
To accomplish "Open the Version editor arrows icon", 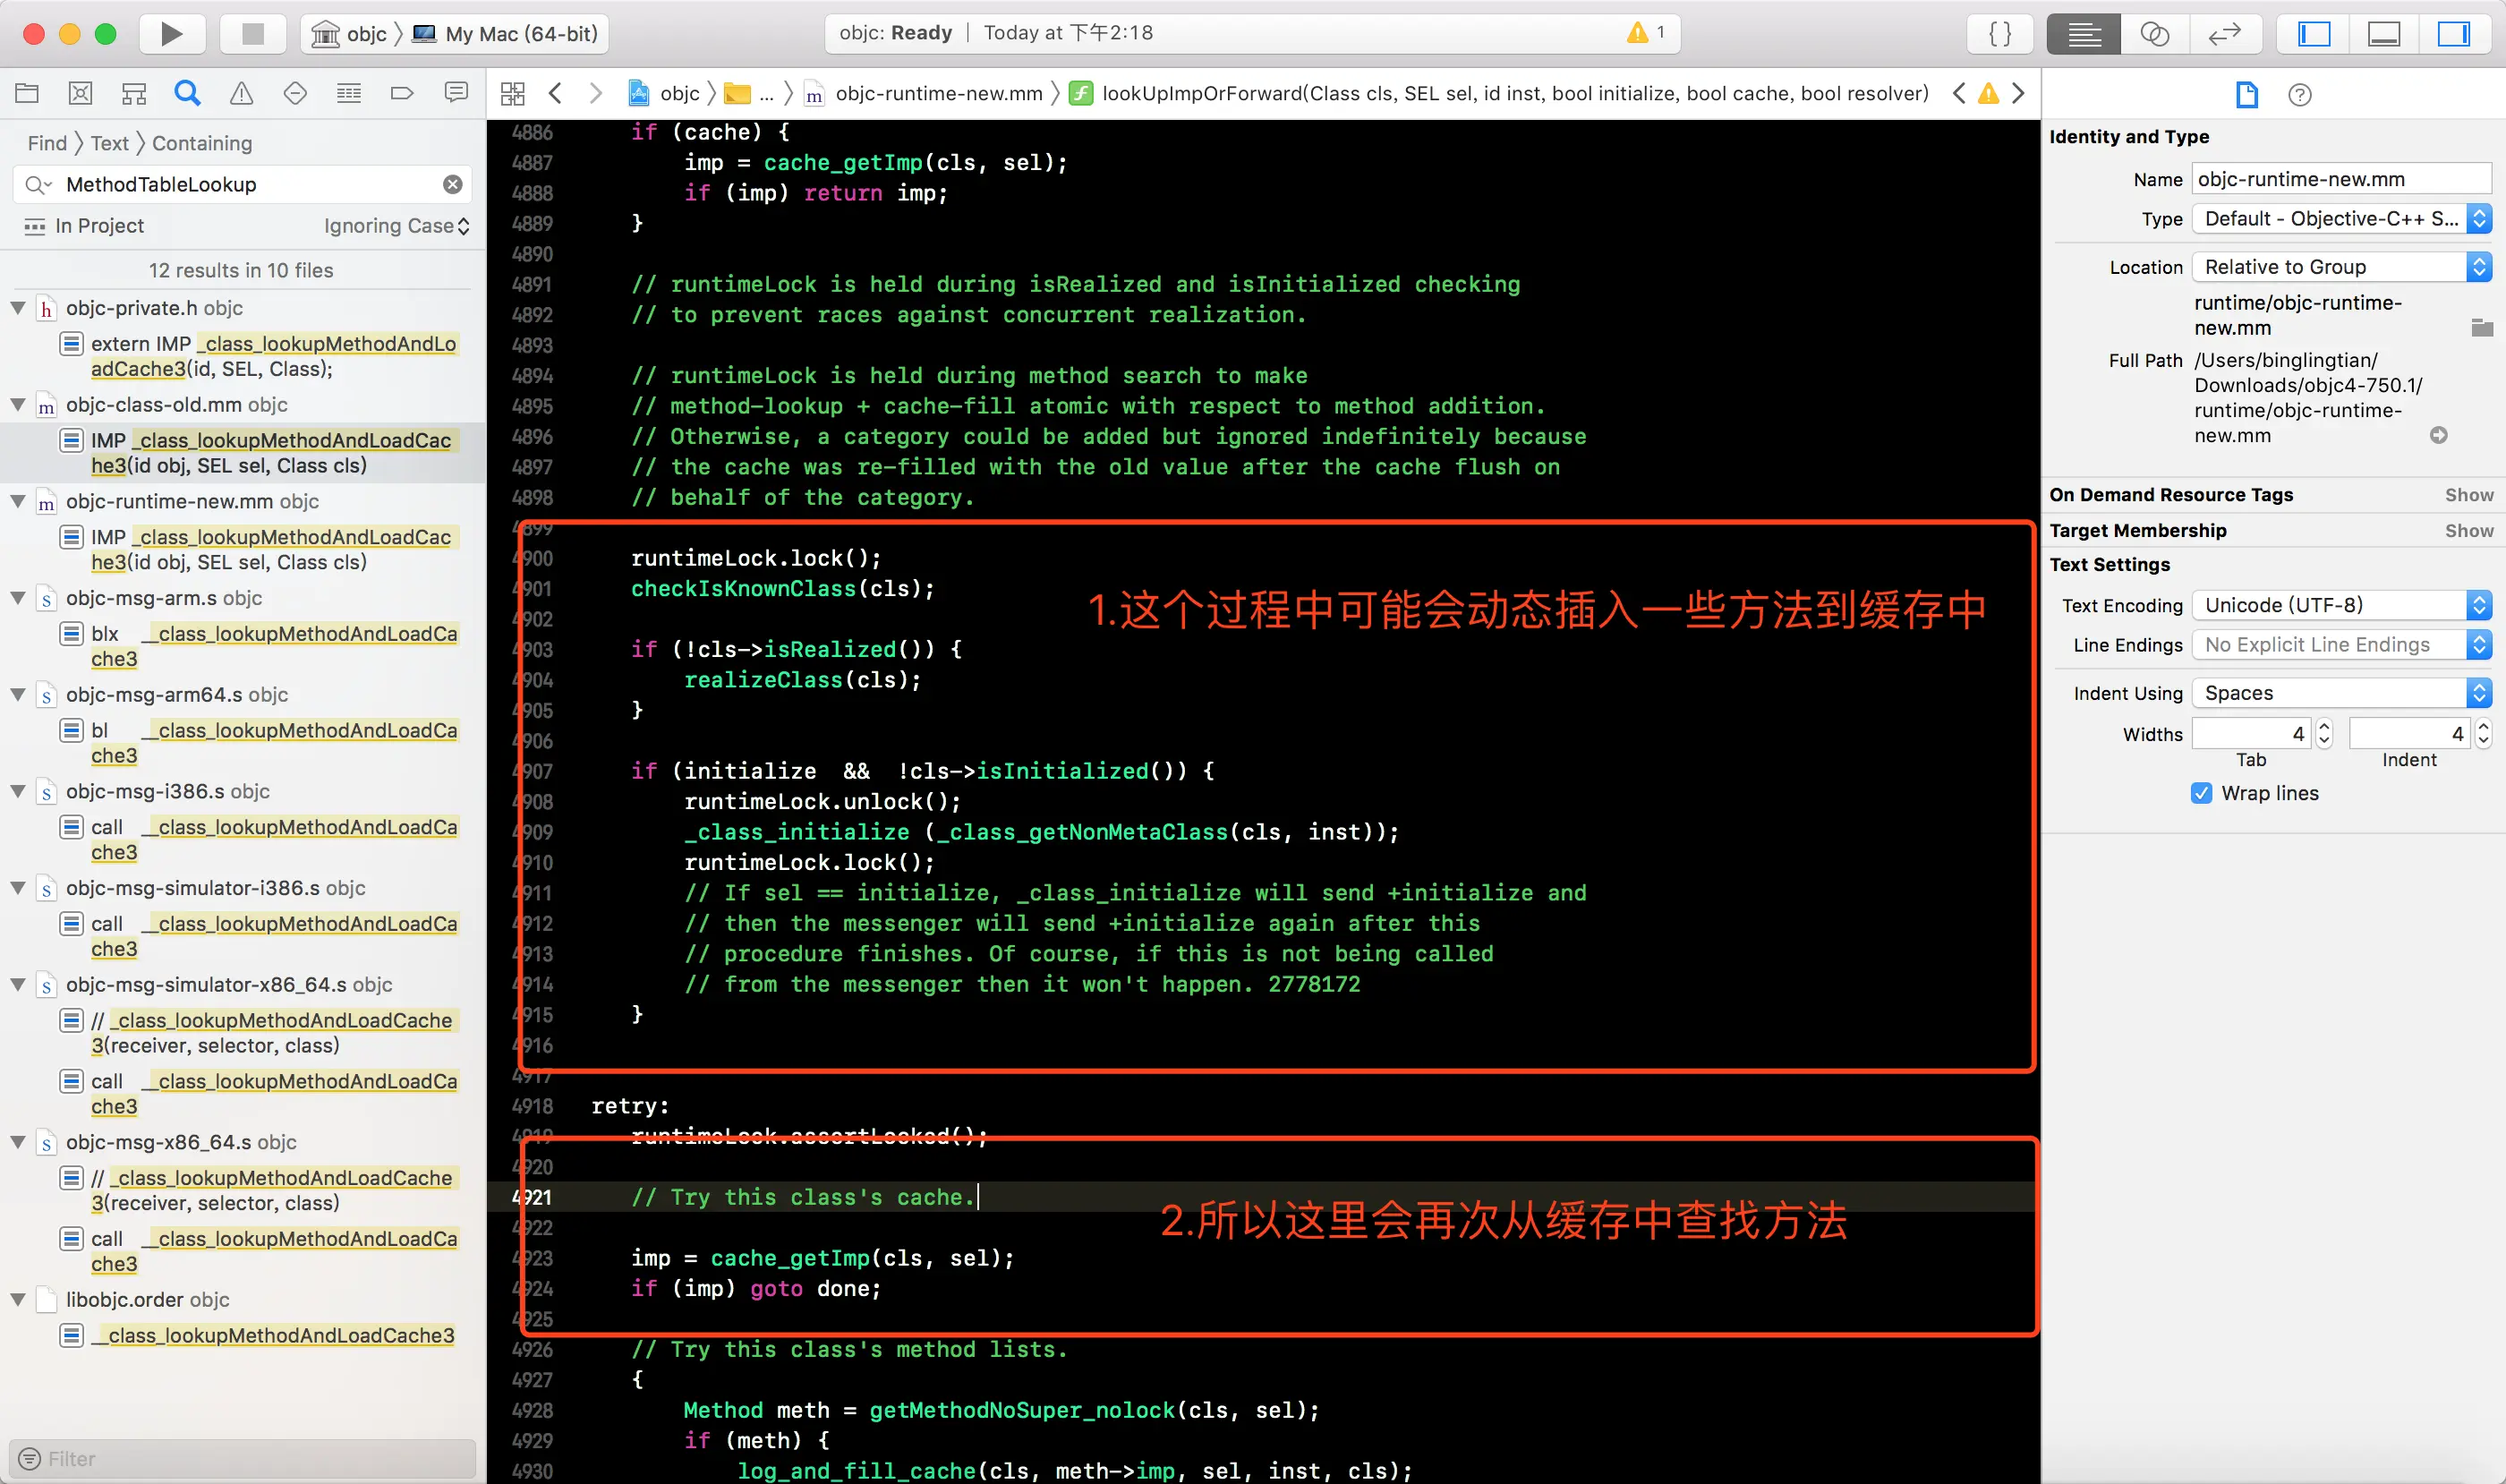I will (2224, 33).
